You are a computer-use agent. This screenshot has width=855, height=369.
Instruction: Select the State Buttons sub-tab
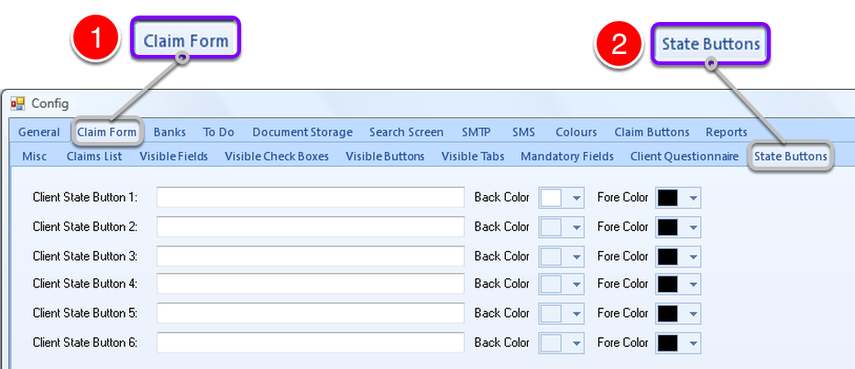coord(791,156)
